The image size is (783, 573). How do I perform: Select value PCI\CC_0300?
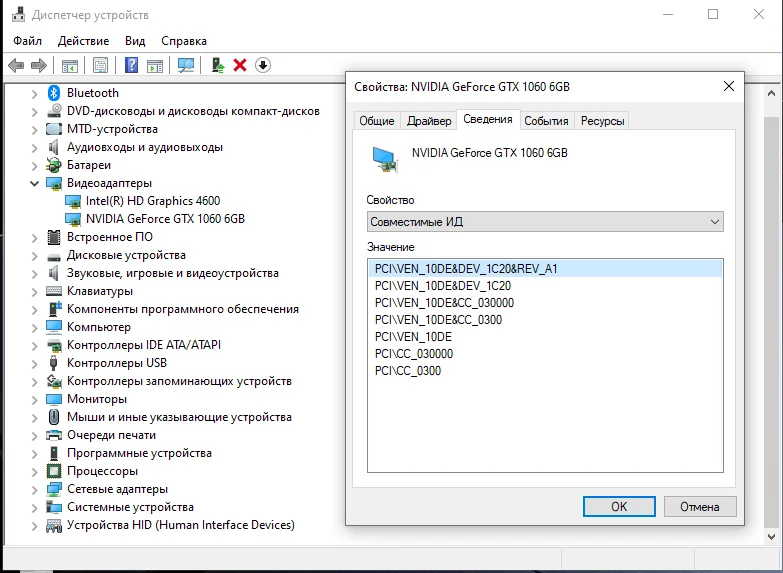click(x=545, y=371)
